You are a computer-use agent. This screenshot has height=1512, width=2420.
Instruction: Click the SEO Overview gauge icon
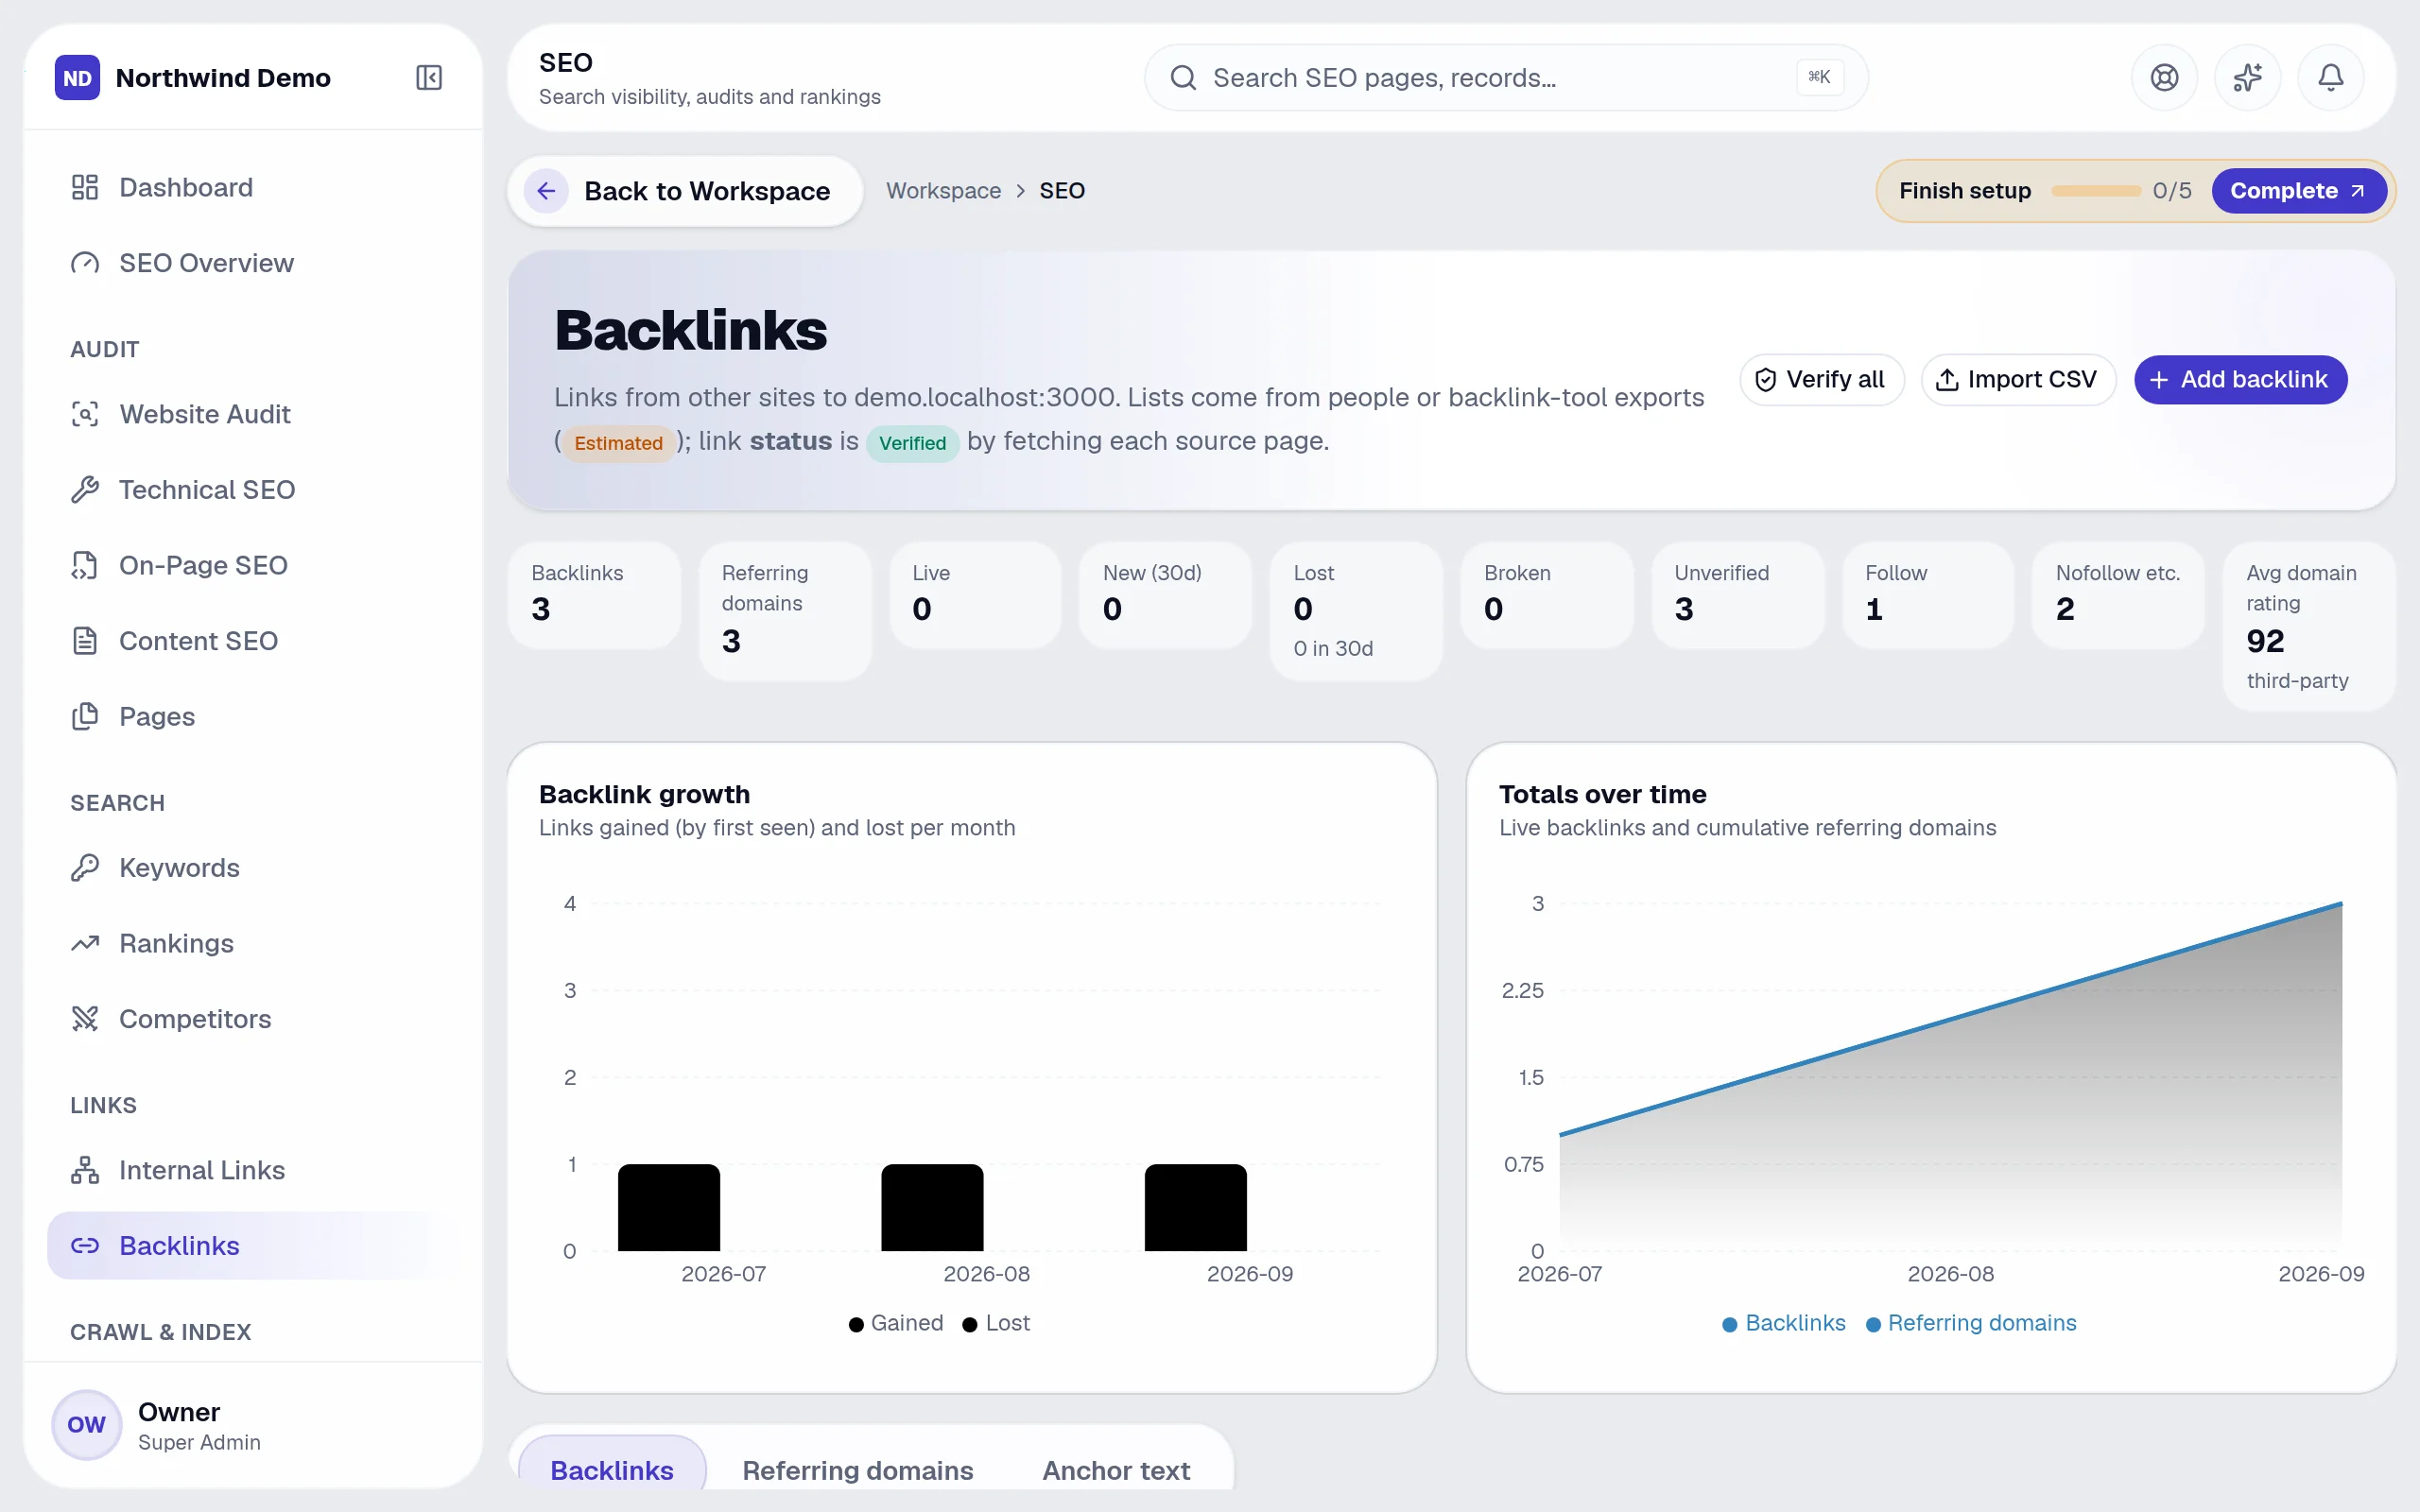pos(85,263)
